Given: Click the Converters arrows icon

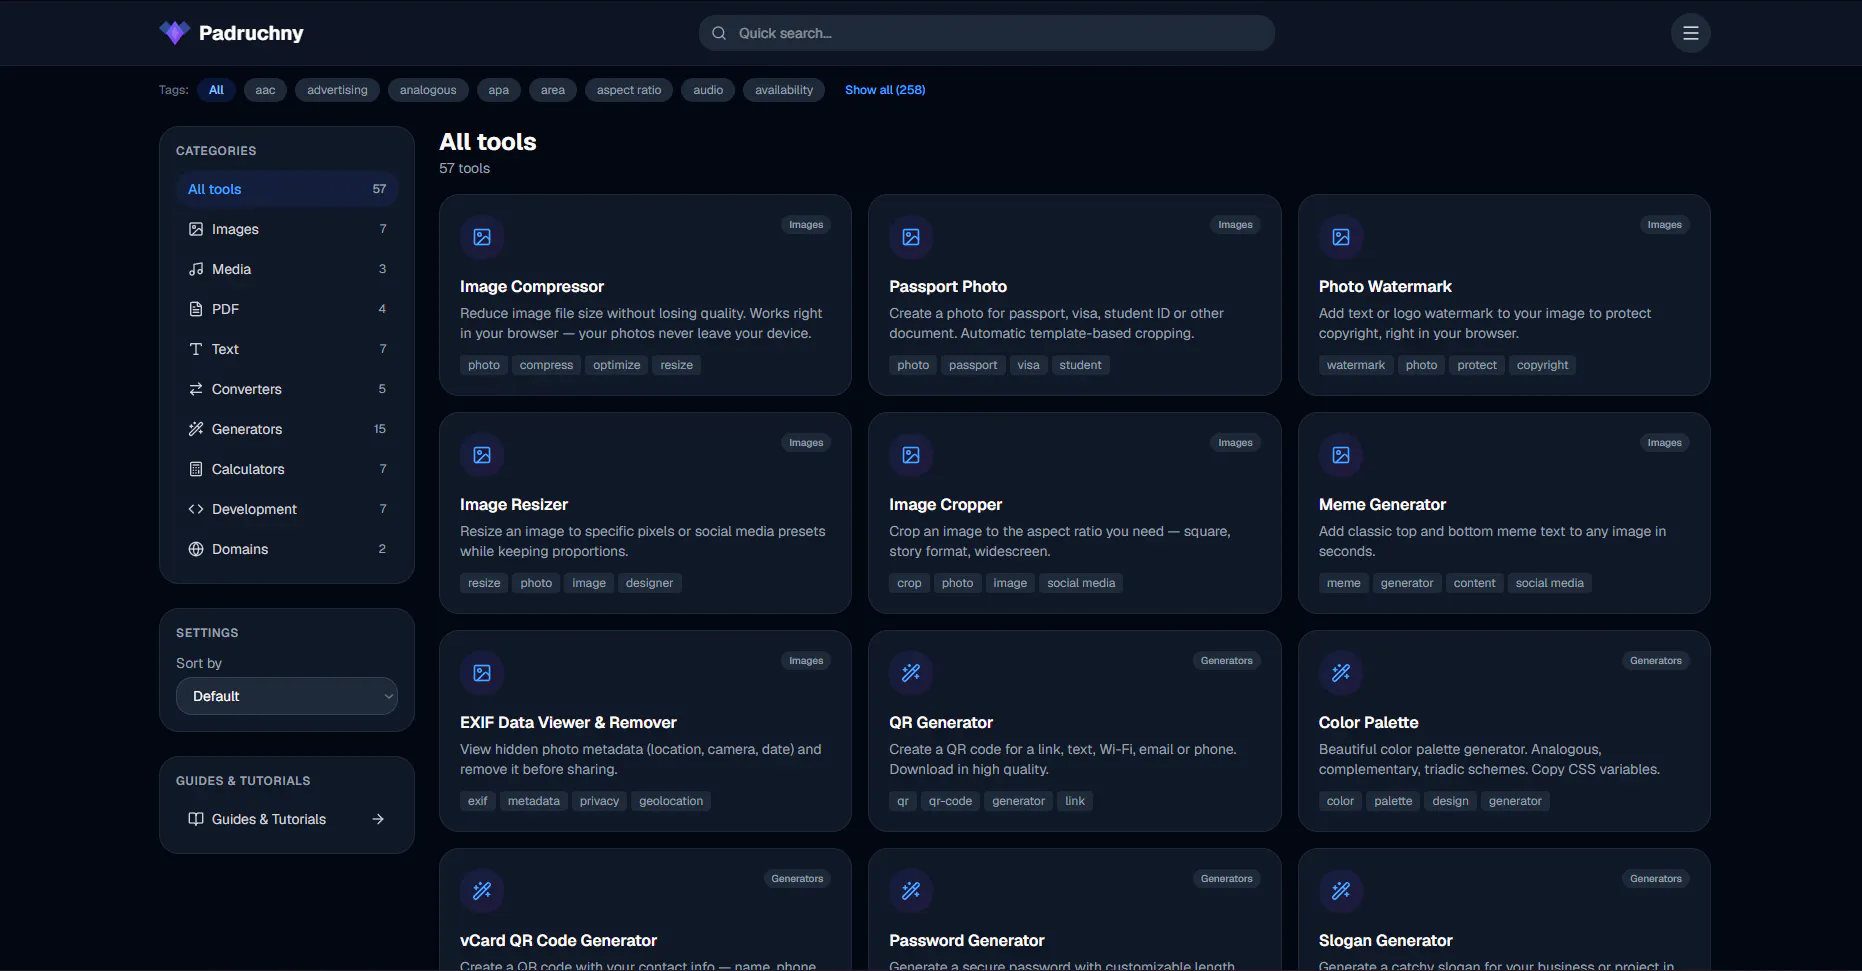Looking at the screenshot, I should 196,389.
